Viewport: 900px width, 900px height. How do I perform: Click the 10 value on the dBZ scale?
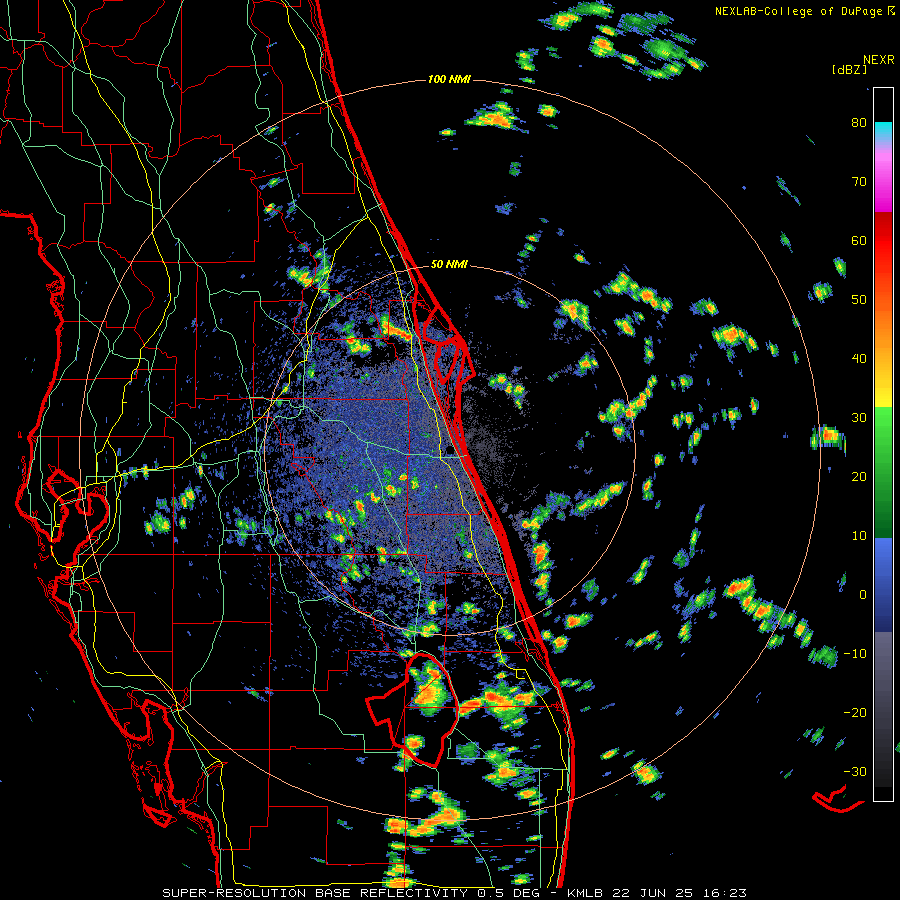(859, 536)
